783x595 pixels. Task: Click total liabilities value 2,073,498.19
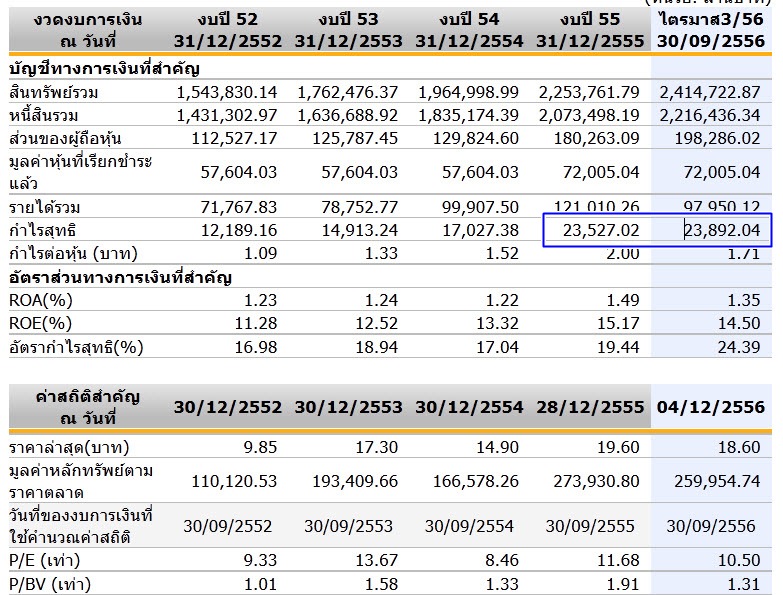coord(589,115)
